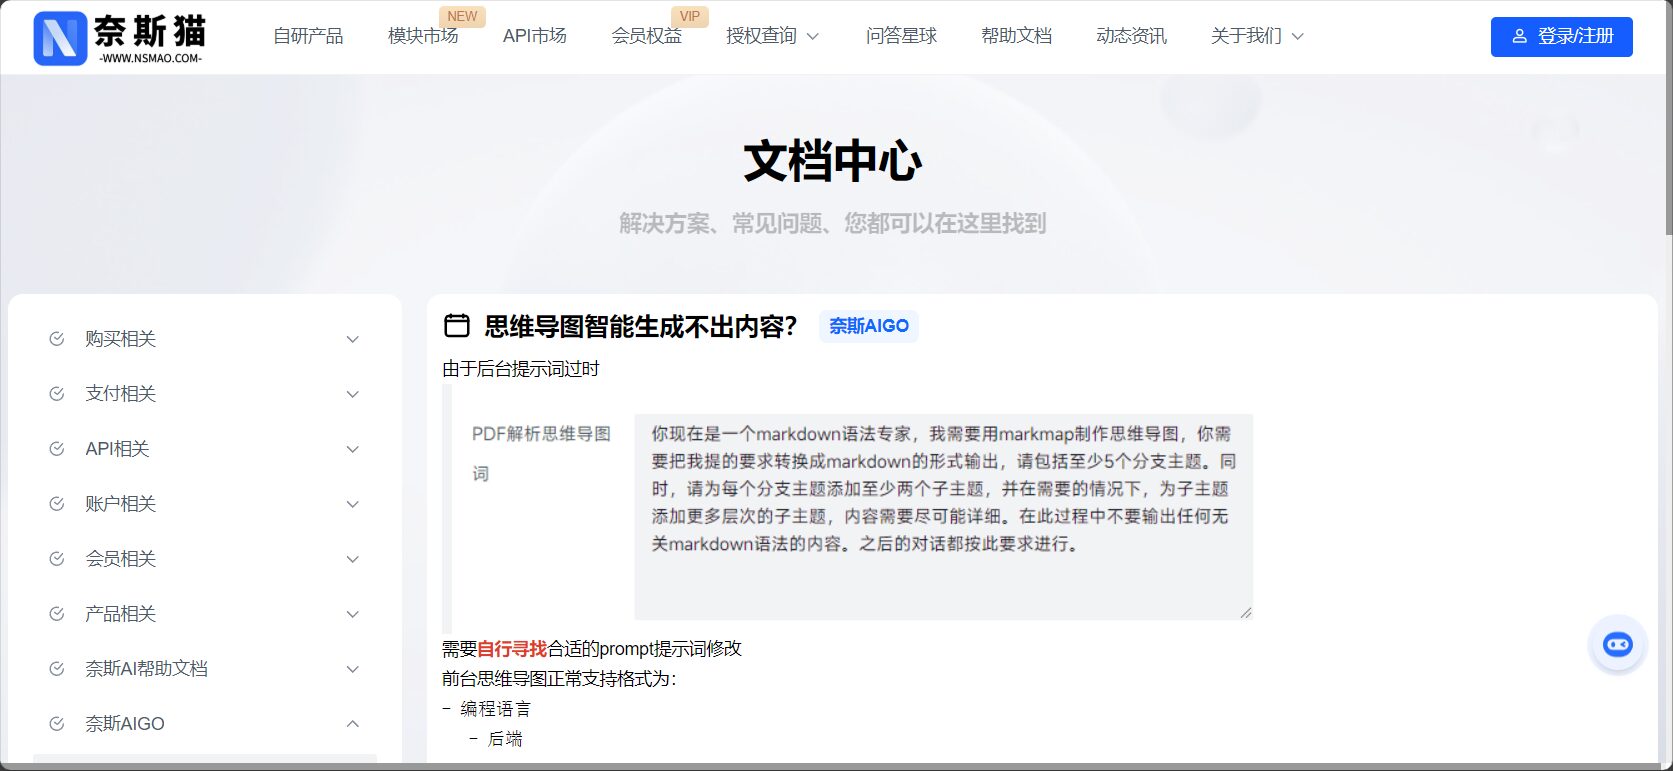Click check icon next to 奈斯AIGO
The height and width of the screenshot is (771, 1673).
(x=57, y=724)
